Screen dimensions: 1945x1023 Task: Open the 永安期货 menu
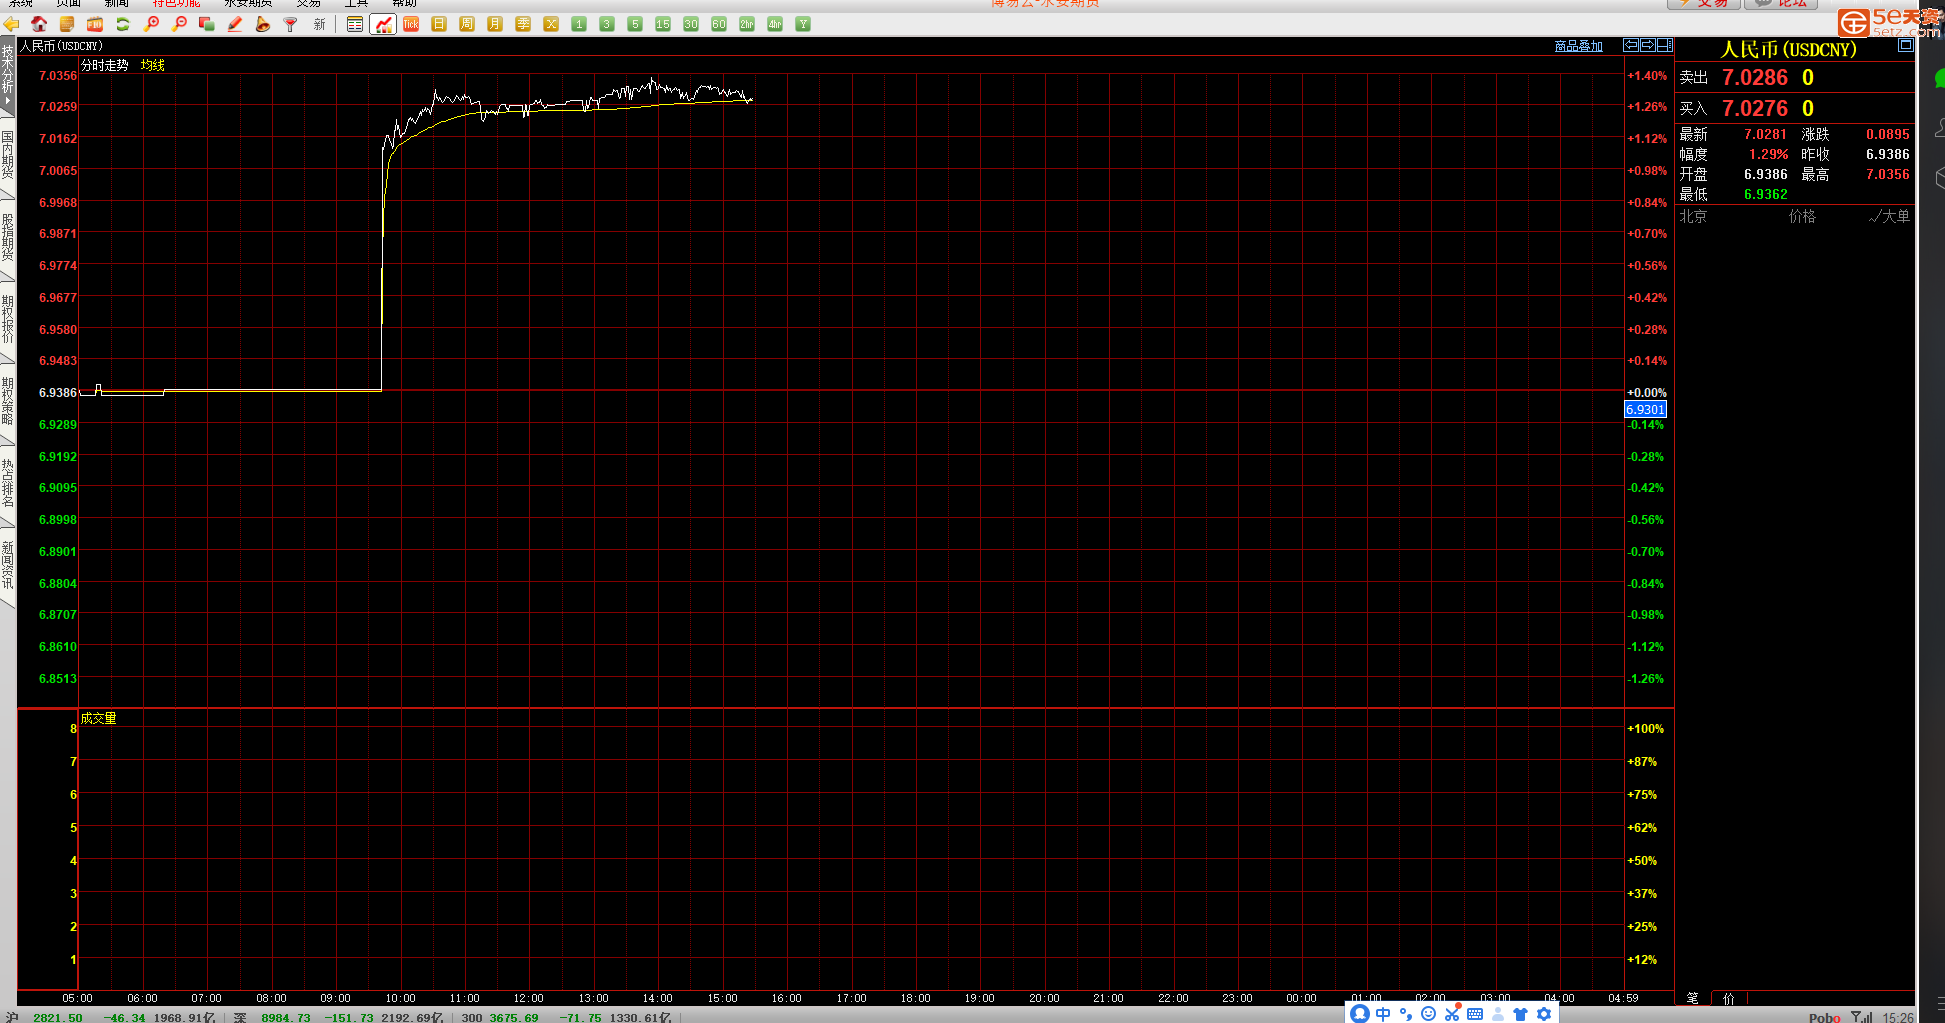(x=248, y=3)
